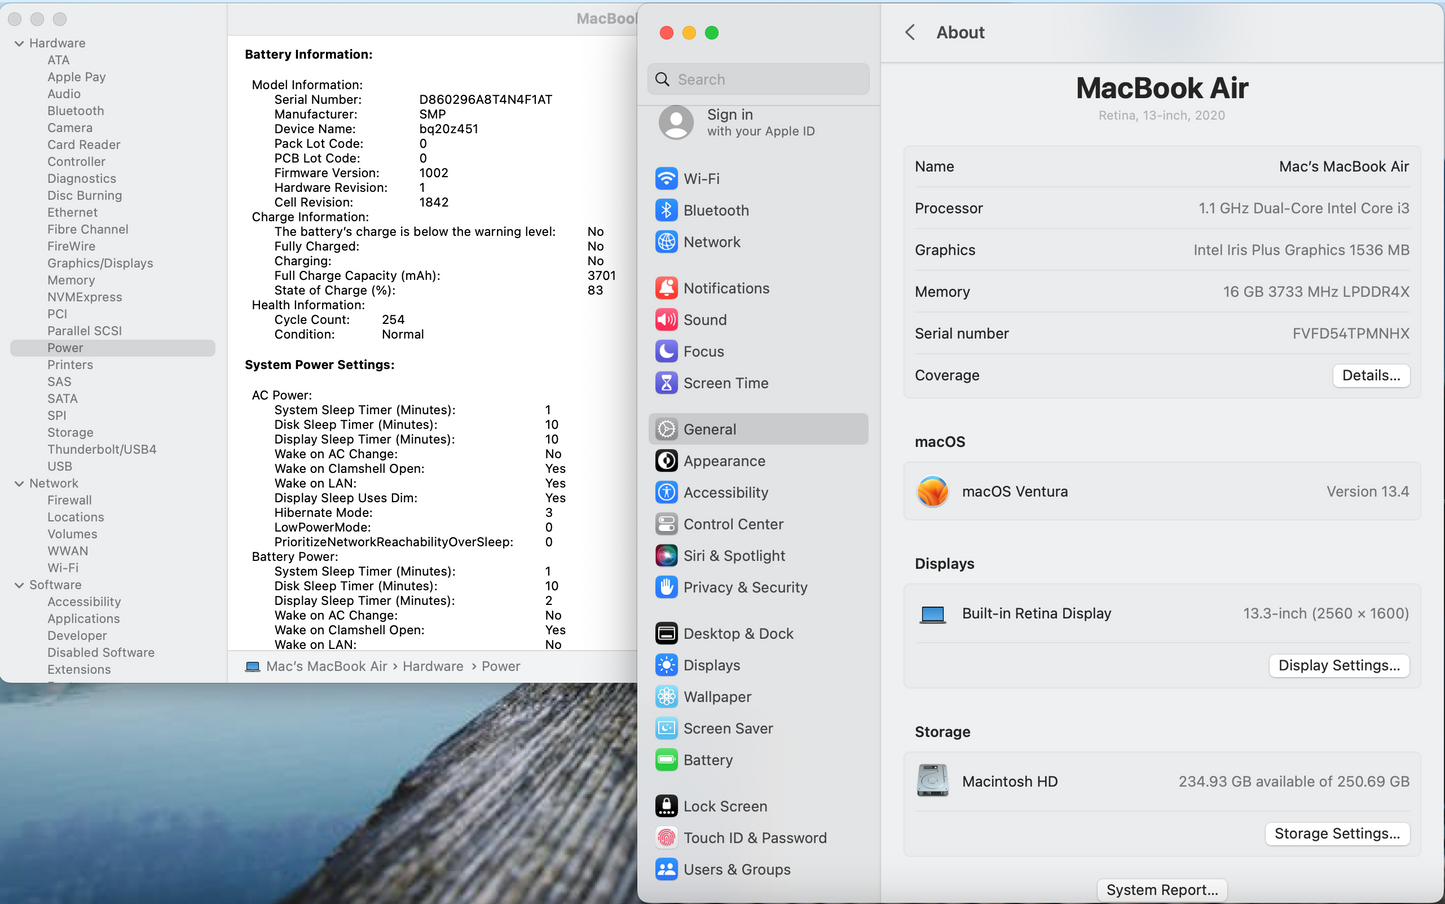Collapse the Hardware tree section
This screenshot has height=904, width=1445.
click(19, 43)
